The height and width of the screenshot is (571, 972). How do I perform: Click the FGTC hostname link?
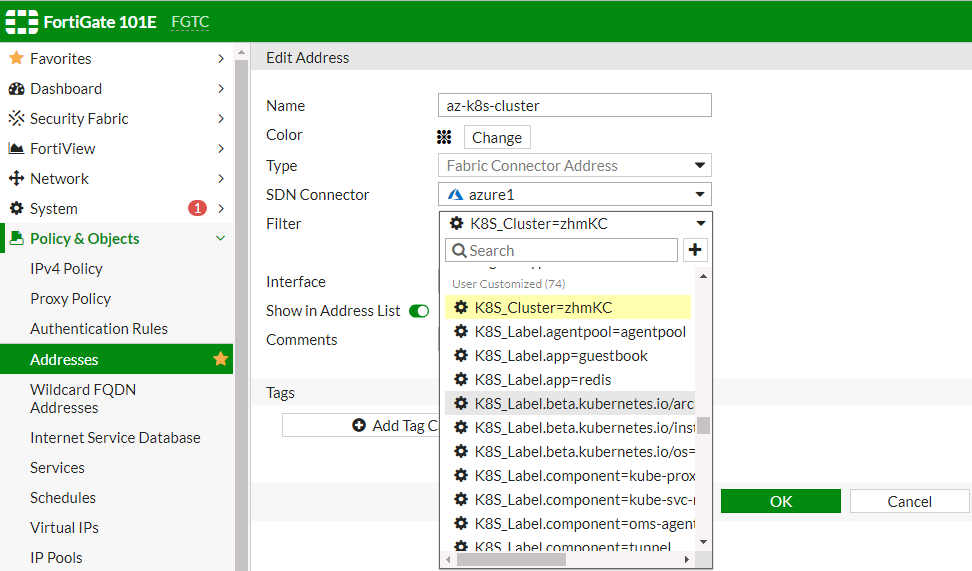(x=190, y=22)
